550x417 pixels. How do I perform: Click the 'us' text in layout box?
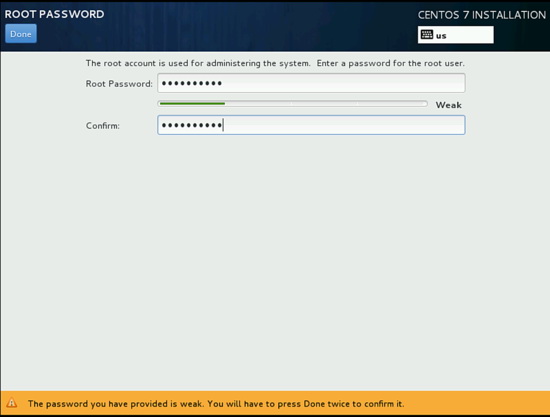point(441,36)
